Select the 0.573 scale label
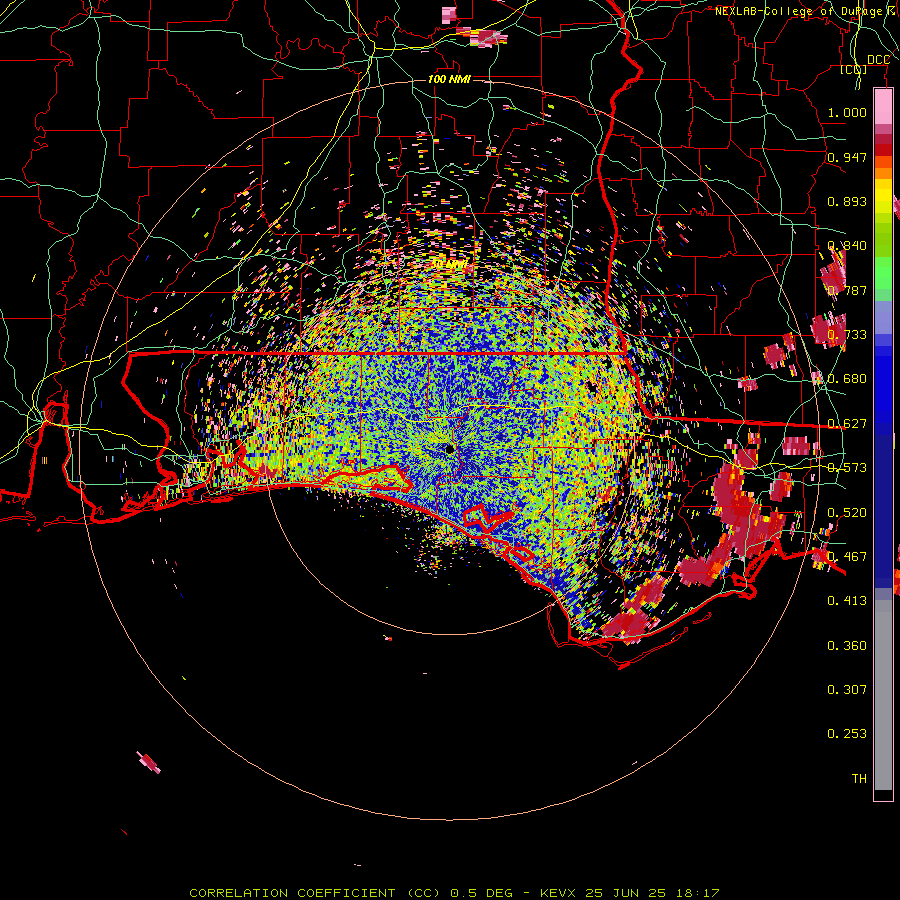Viewport: 900px width, 900px height. coord(847,468)
